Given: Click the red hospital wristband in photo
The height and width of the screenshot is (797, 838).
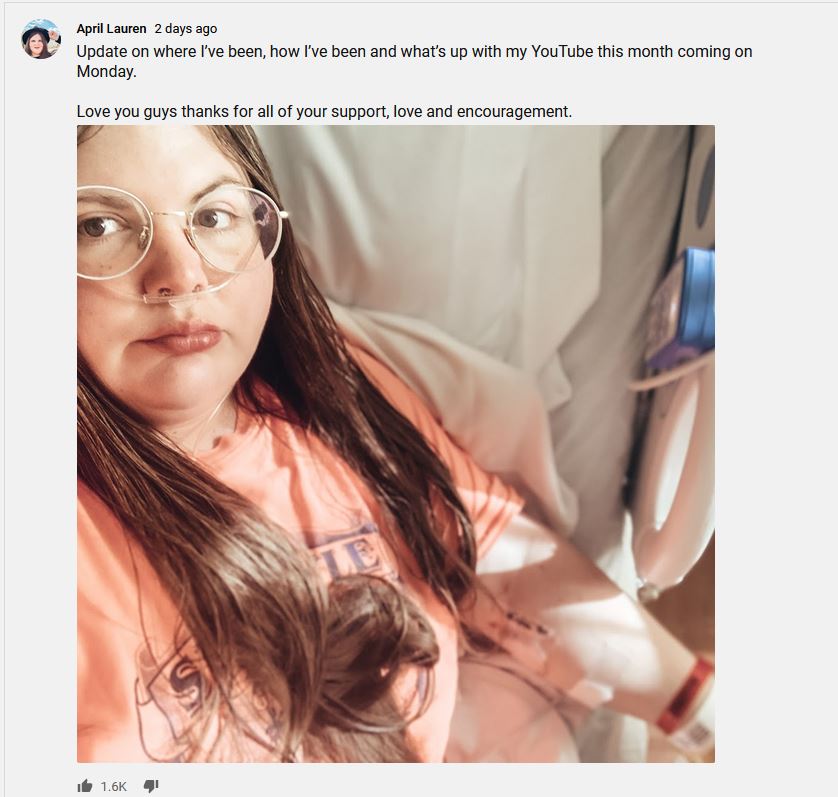Looking at the screenshot, I should coord(686,696).
